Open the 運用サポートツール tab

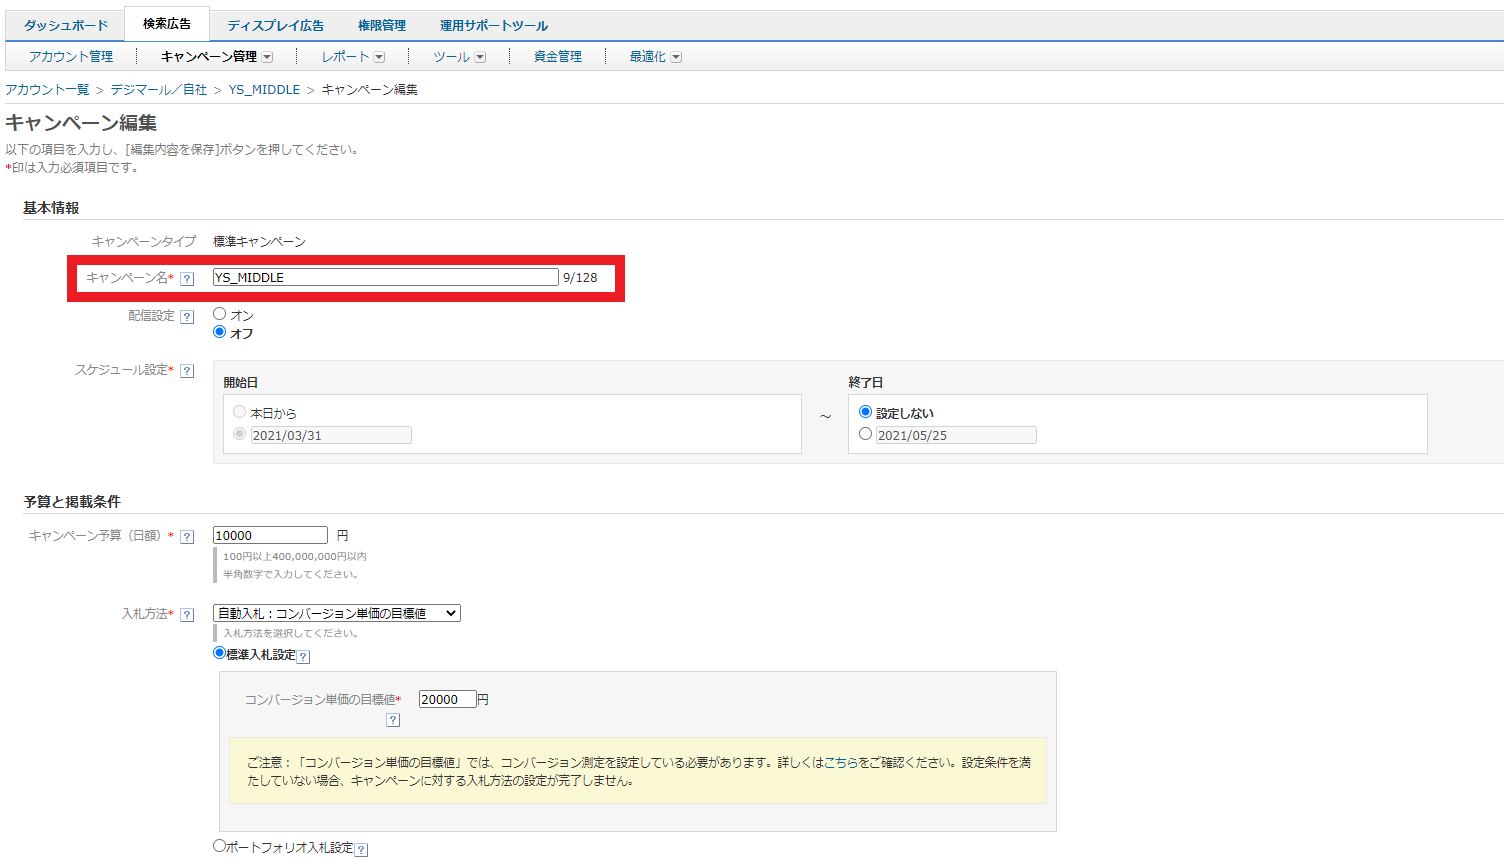494,26
